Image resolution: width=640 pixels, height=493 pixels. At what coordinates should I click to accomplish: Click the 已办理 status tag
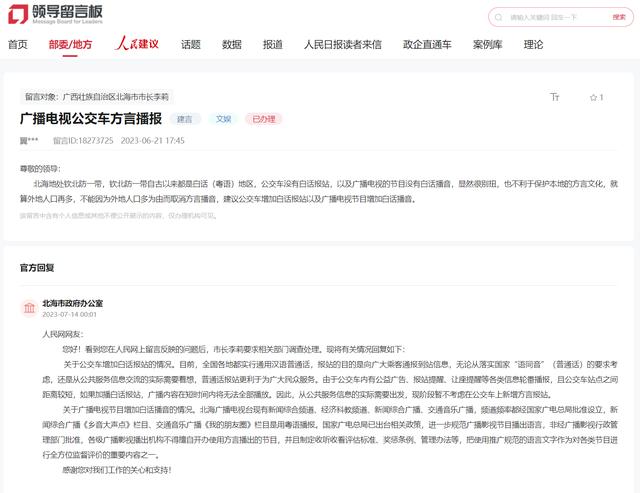pos(264,119)
